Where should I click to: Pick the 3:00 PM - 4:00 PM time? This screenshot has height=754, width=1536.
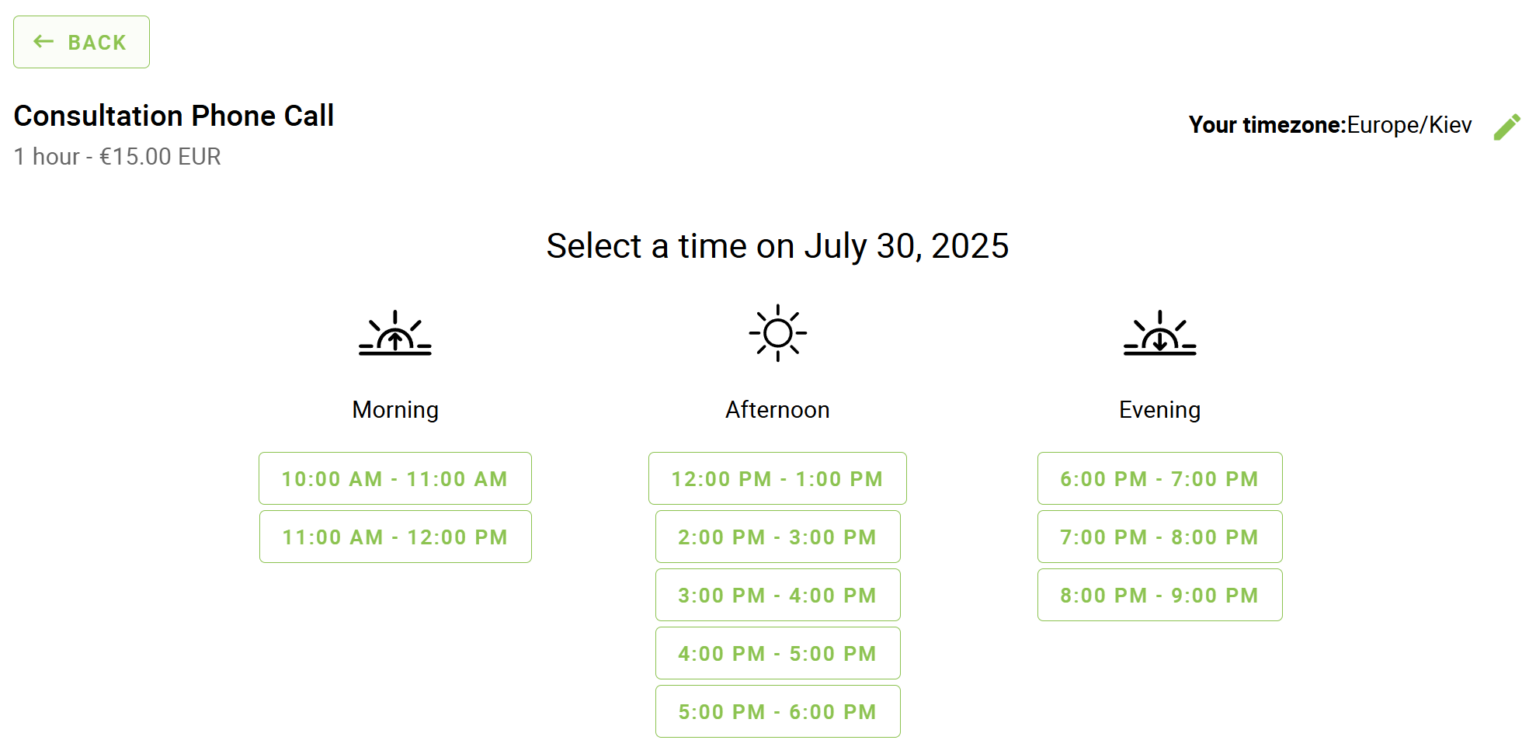pyautogui.click(x=777, y=595)
